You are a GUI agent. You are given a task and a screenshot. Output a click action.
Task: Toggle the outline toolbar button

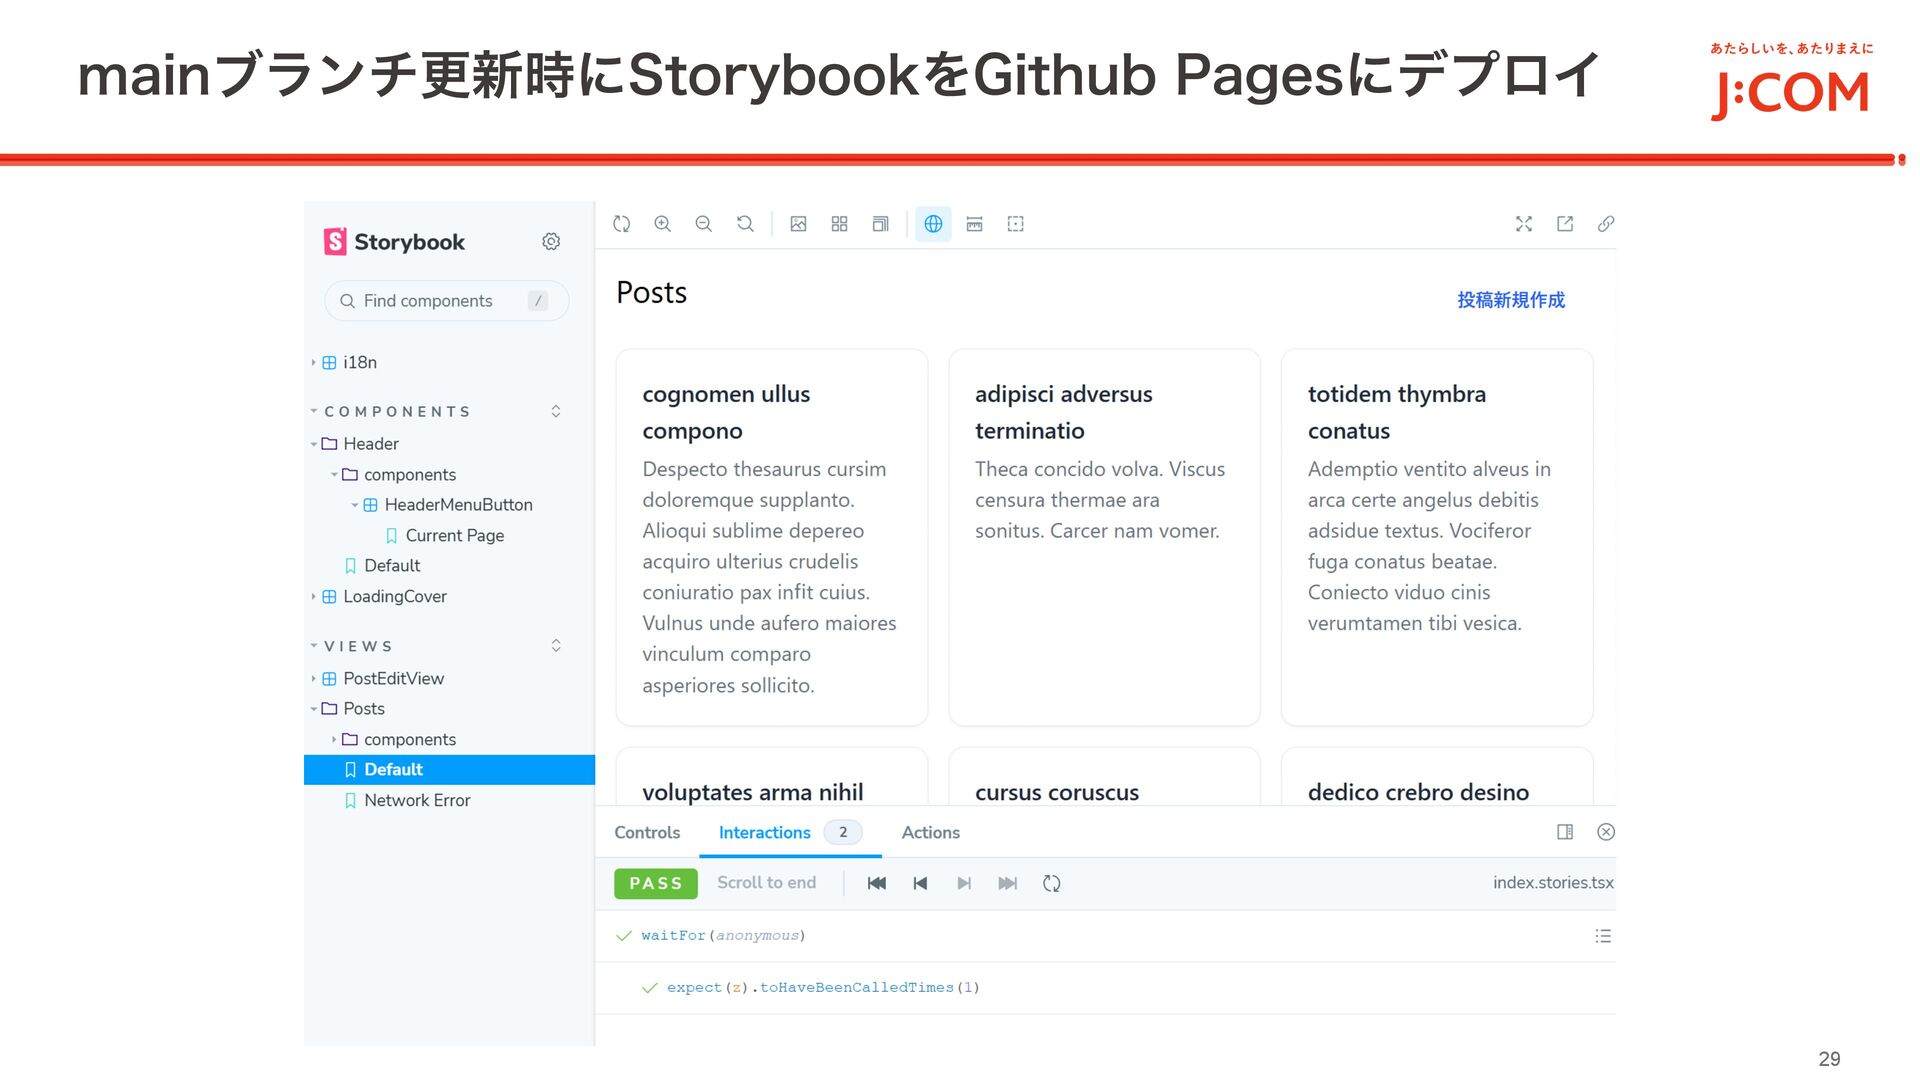click(1016, 224)
